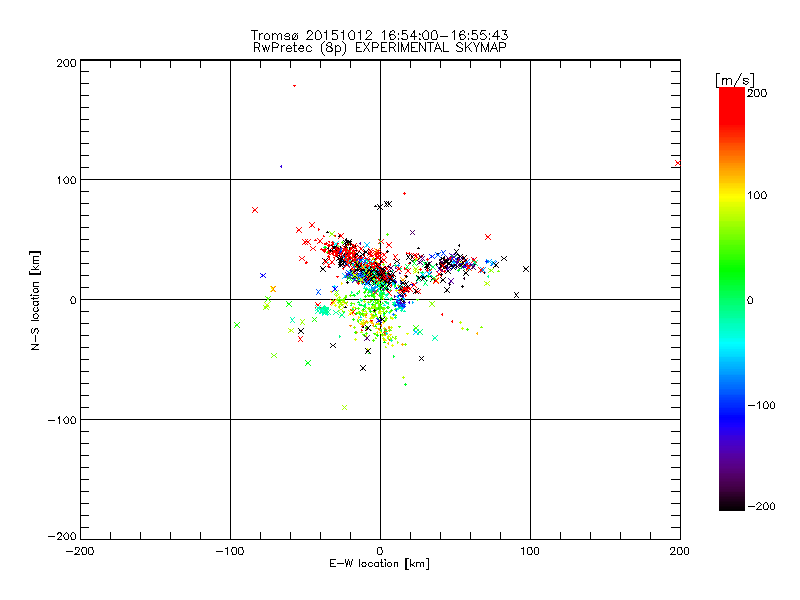Screen dimensions: 800x600
Task: Click the N-S location [km] axis label
Action: [34, 300]
